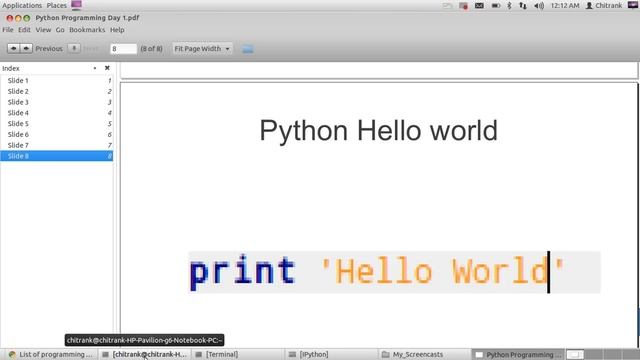Open the Bookmarks menu
640x360 pixels.
pos(87,30)
